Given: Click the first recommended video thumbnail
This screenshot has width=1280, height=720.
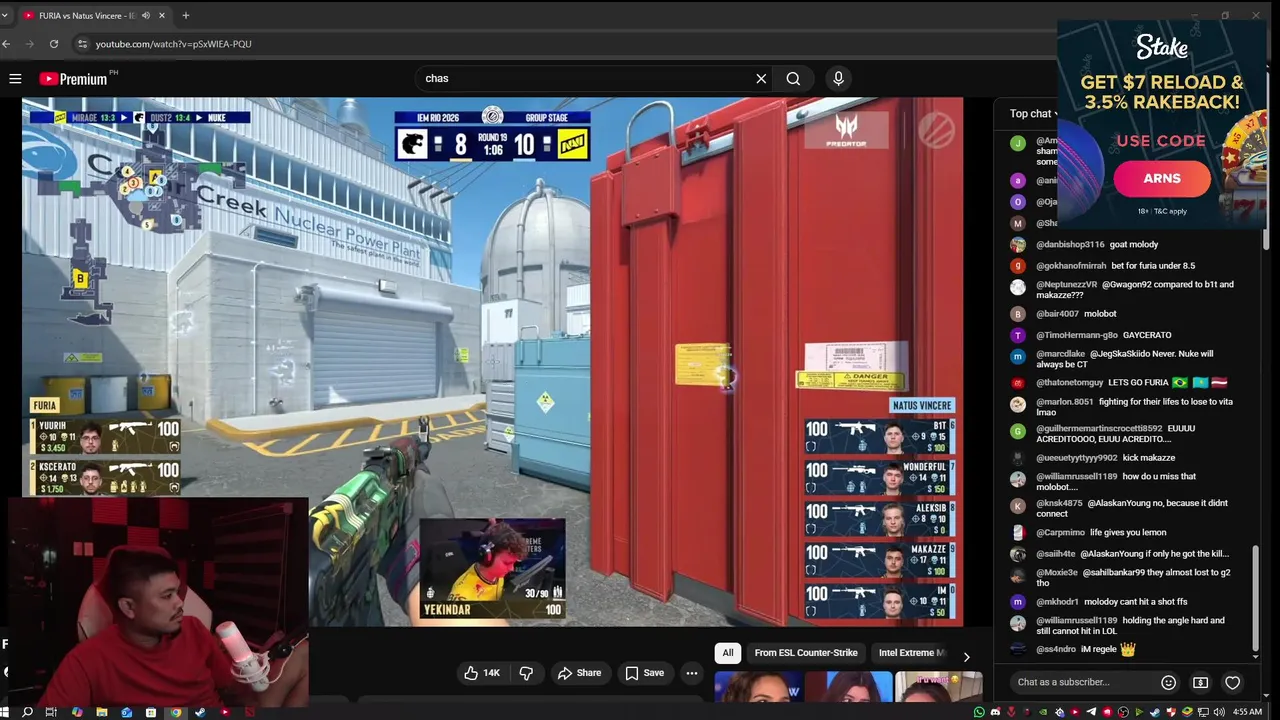Looking at the screenshot, I should pos(758,688).
